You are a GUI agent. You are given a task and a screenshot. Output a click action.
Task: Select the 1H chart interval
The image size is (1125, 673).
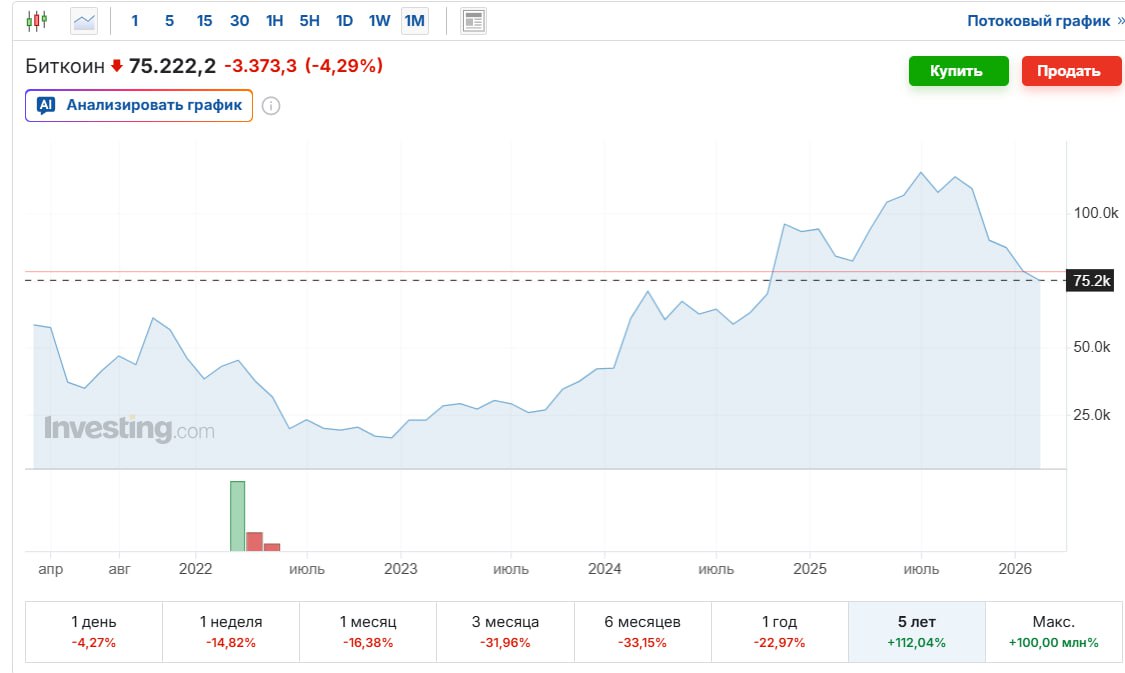[x=274, y=20]
